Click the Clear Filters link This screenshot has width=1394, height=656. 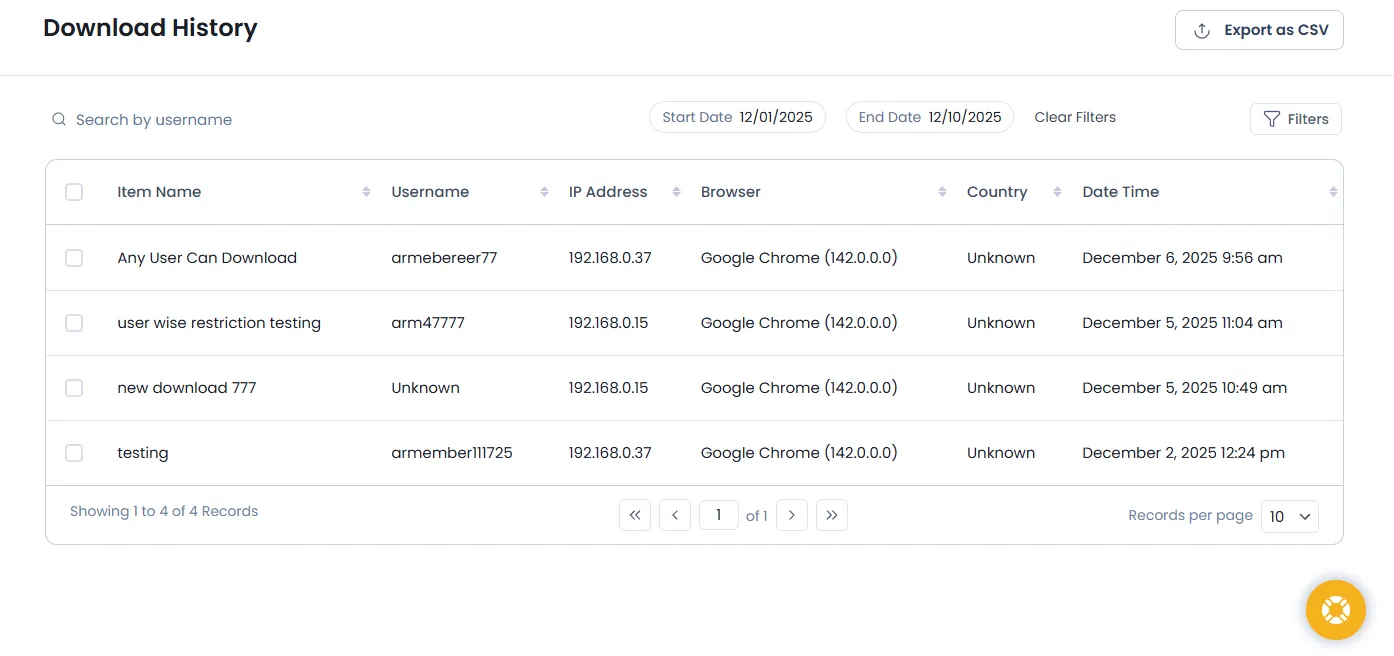1075,118
